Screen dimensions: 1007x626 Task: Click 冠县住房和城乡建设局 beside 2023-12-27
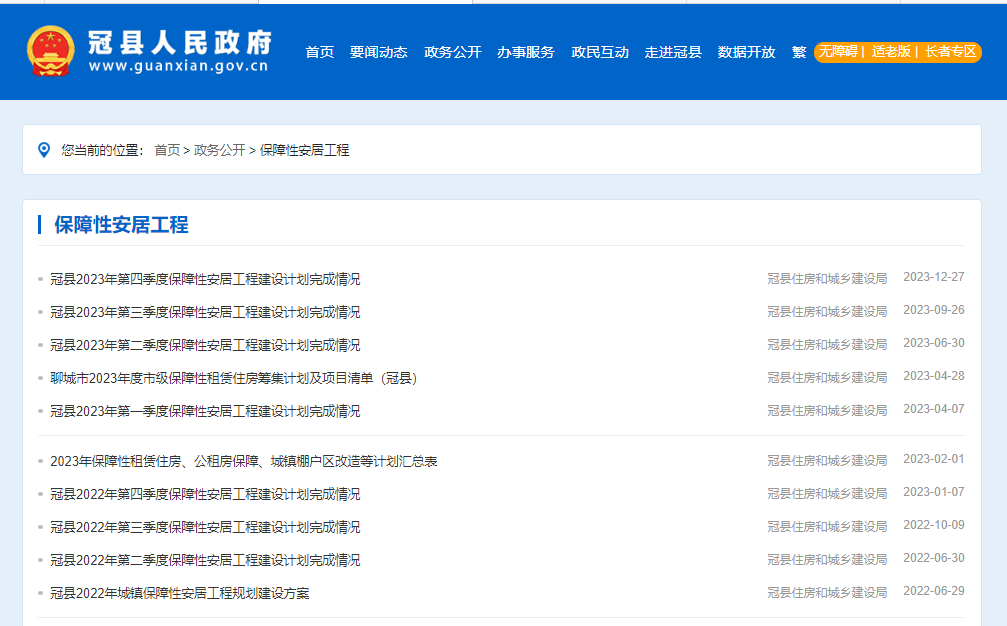pyautogui.click(x=827, y=279)
